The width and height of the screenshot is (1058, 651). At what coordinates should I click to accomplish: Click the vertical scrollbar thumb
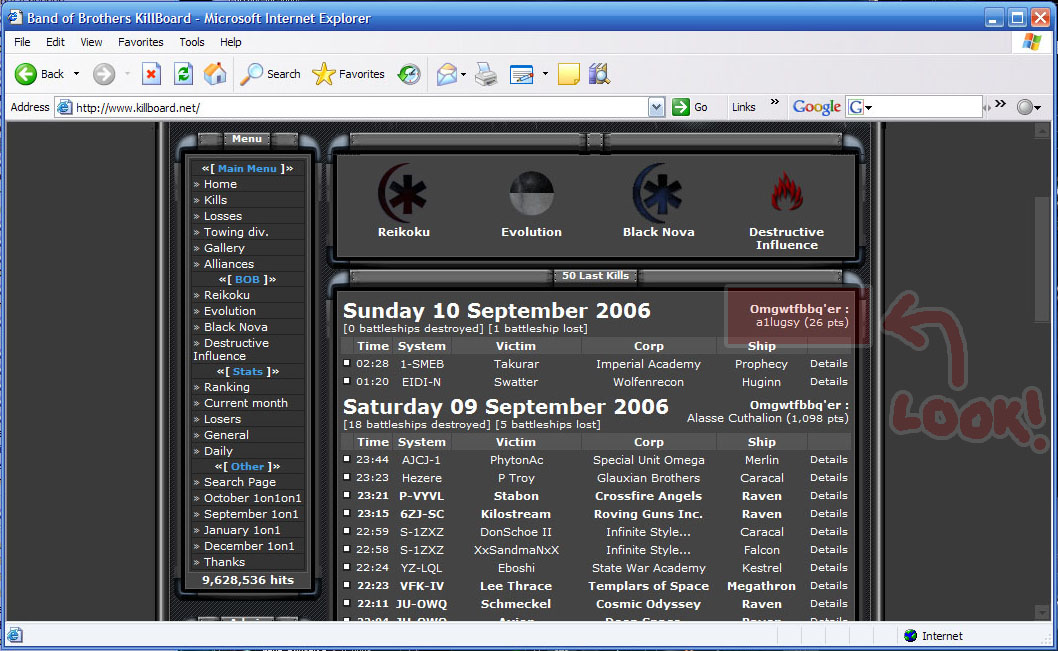[x=1042, y=260]
